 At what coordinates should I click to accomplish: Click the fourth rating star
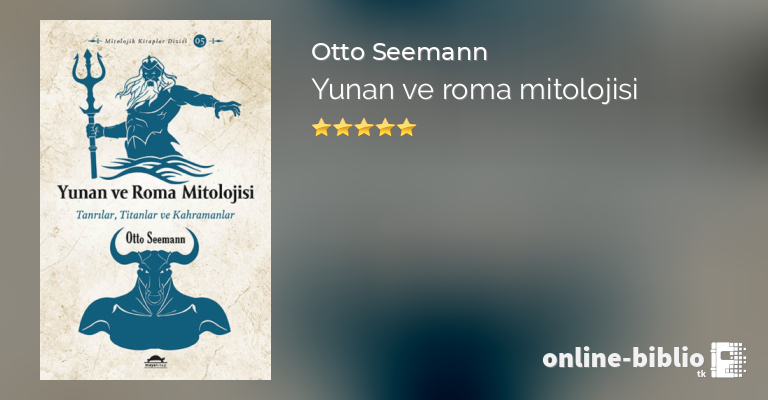tap(385, 127)
